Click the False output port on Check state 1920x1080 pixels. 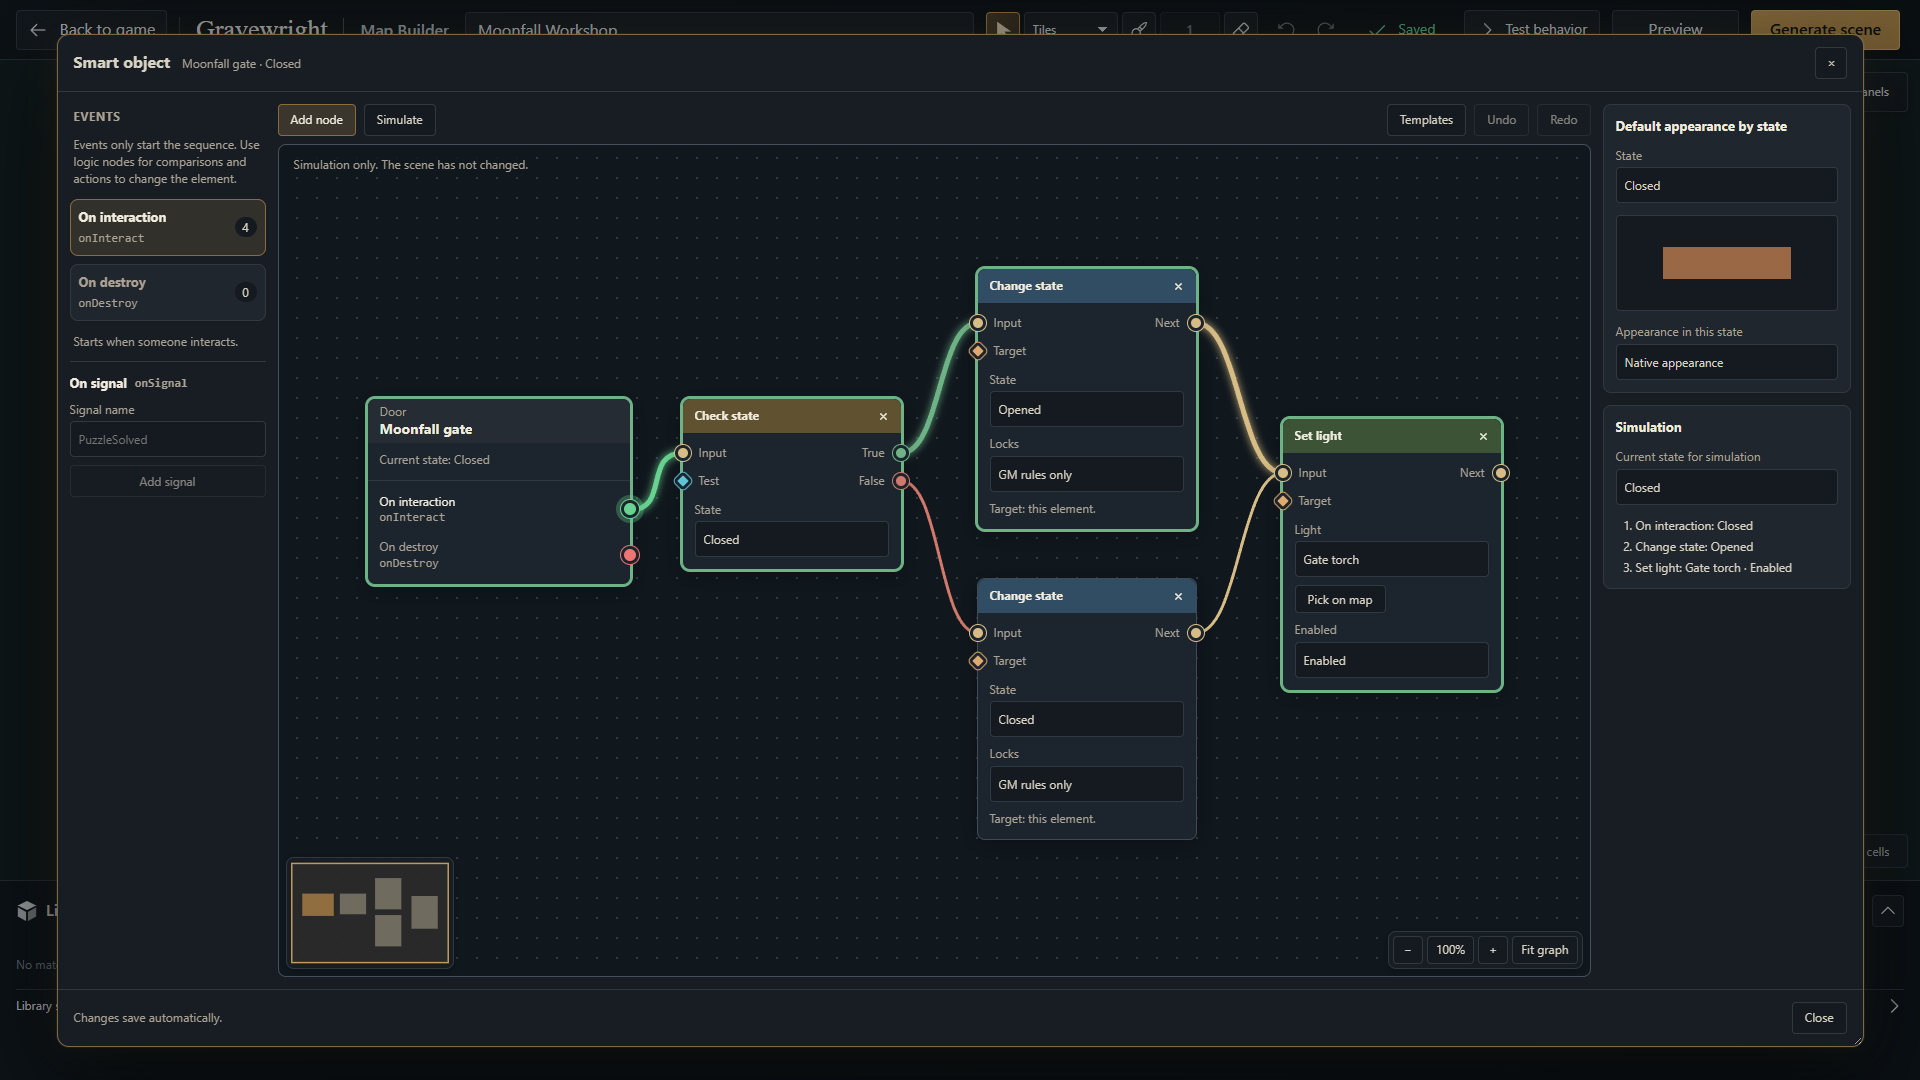tap(901, 481)
